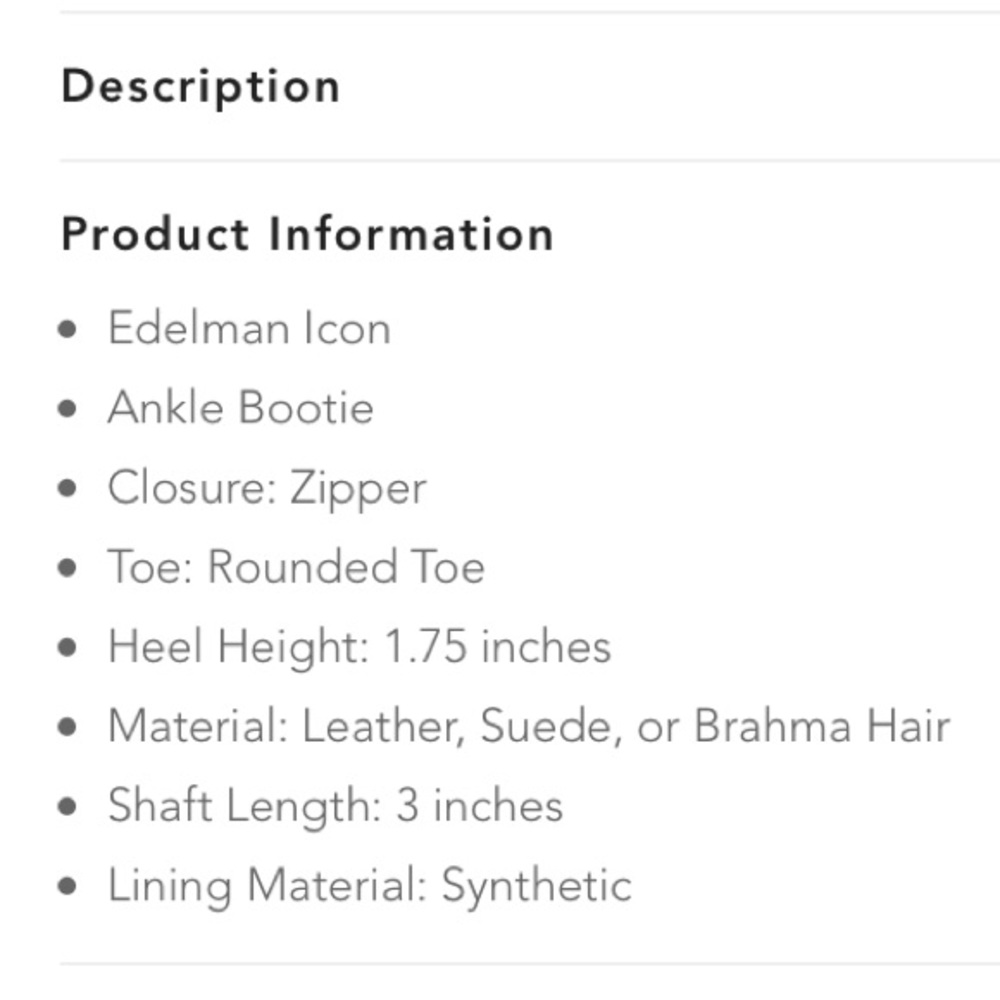Click the Ankle Bootie text
This screenshot has width=1000, height=1000.
pos(241,408)
